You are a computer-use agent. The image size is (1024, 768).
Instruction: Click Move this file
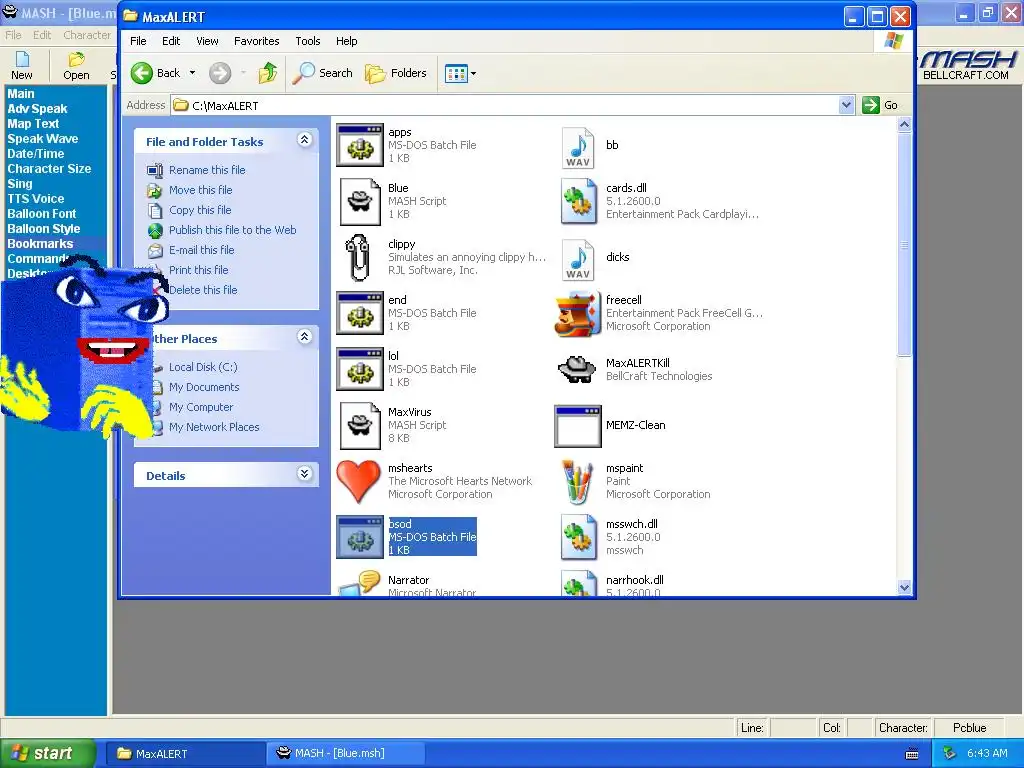200,190
